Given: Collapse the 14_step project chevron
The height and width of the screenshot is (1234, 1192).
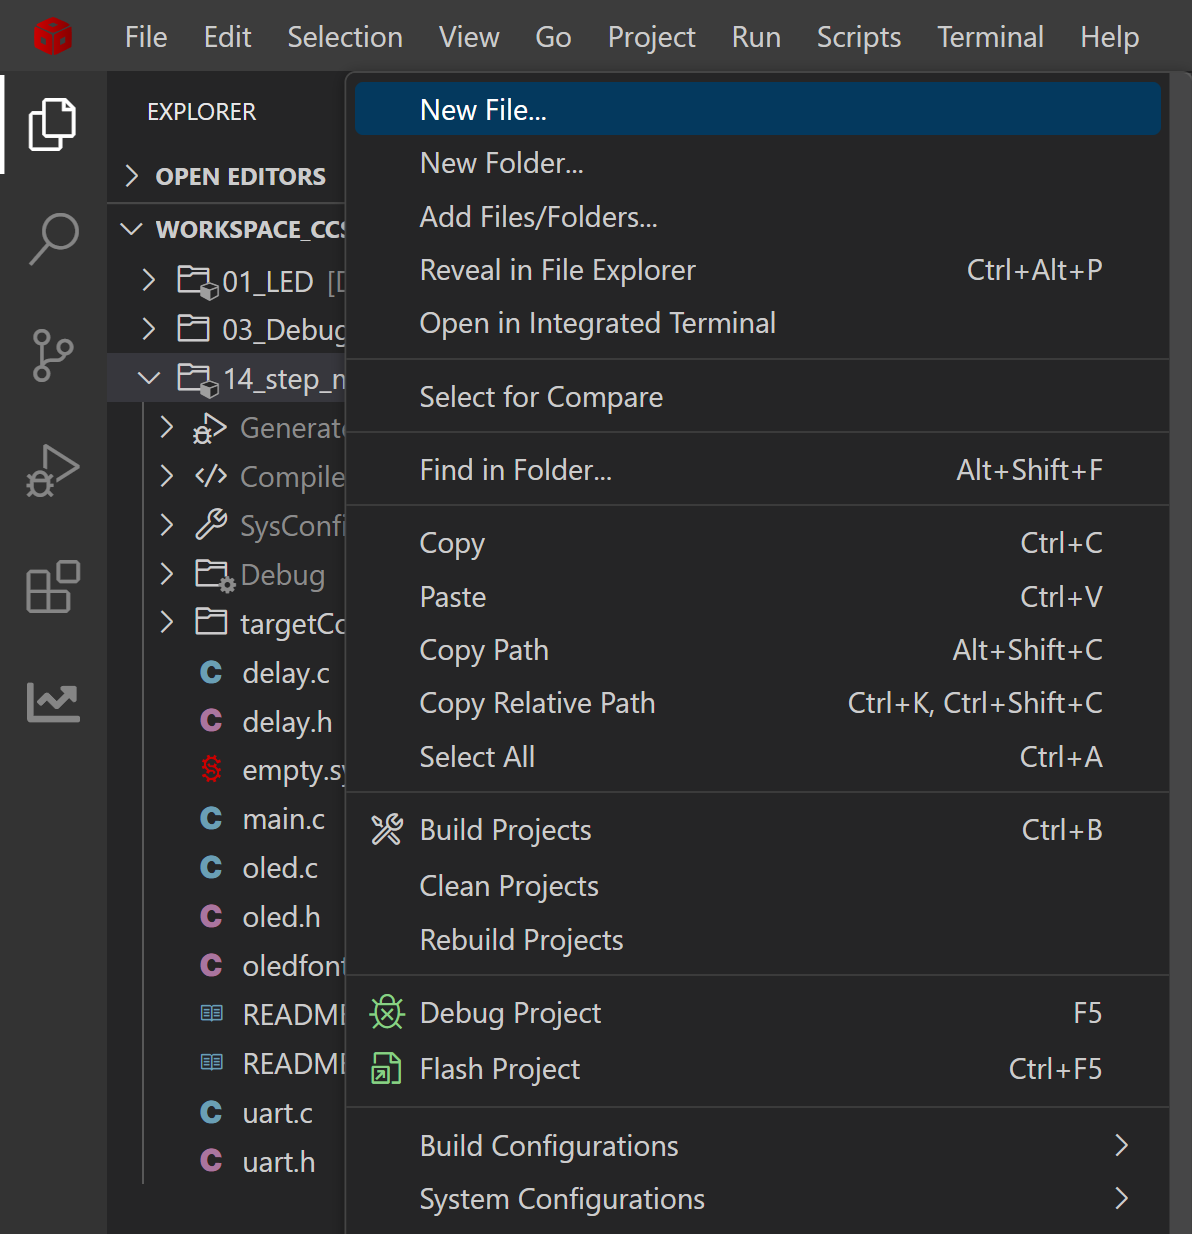Looking at the screenshot, I should click(x=149, y=378).
